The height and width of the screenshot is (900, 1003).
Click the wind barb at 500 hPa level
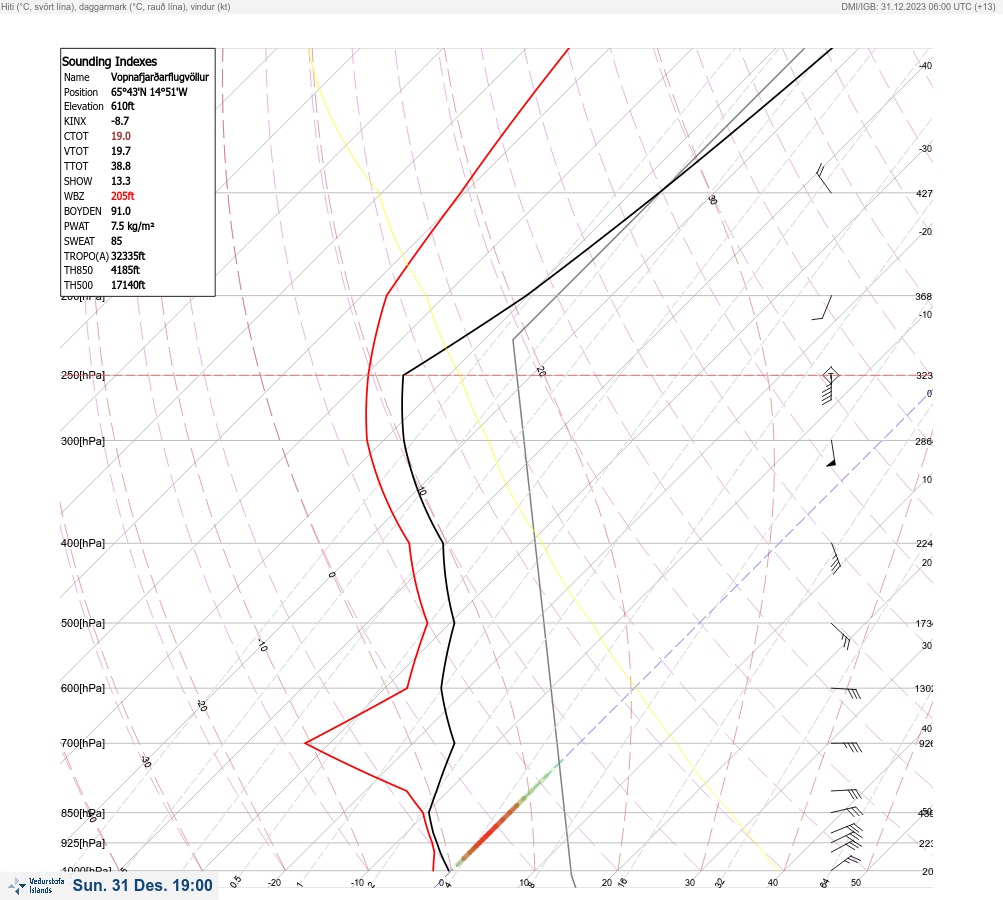841,636
